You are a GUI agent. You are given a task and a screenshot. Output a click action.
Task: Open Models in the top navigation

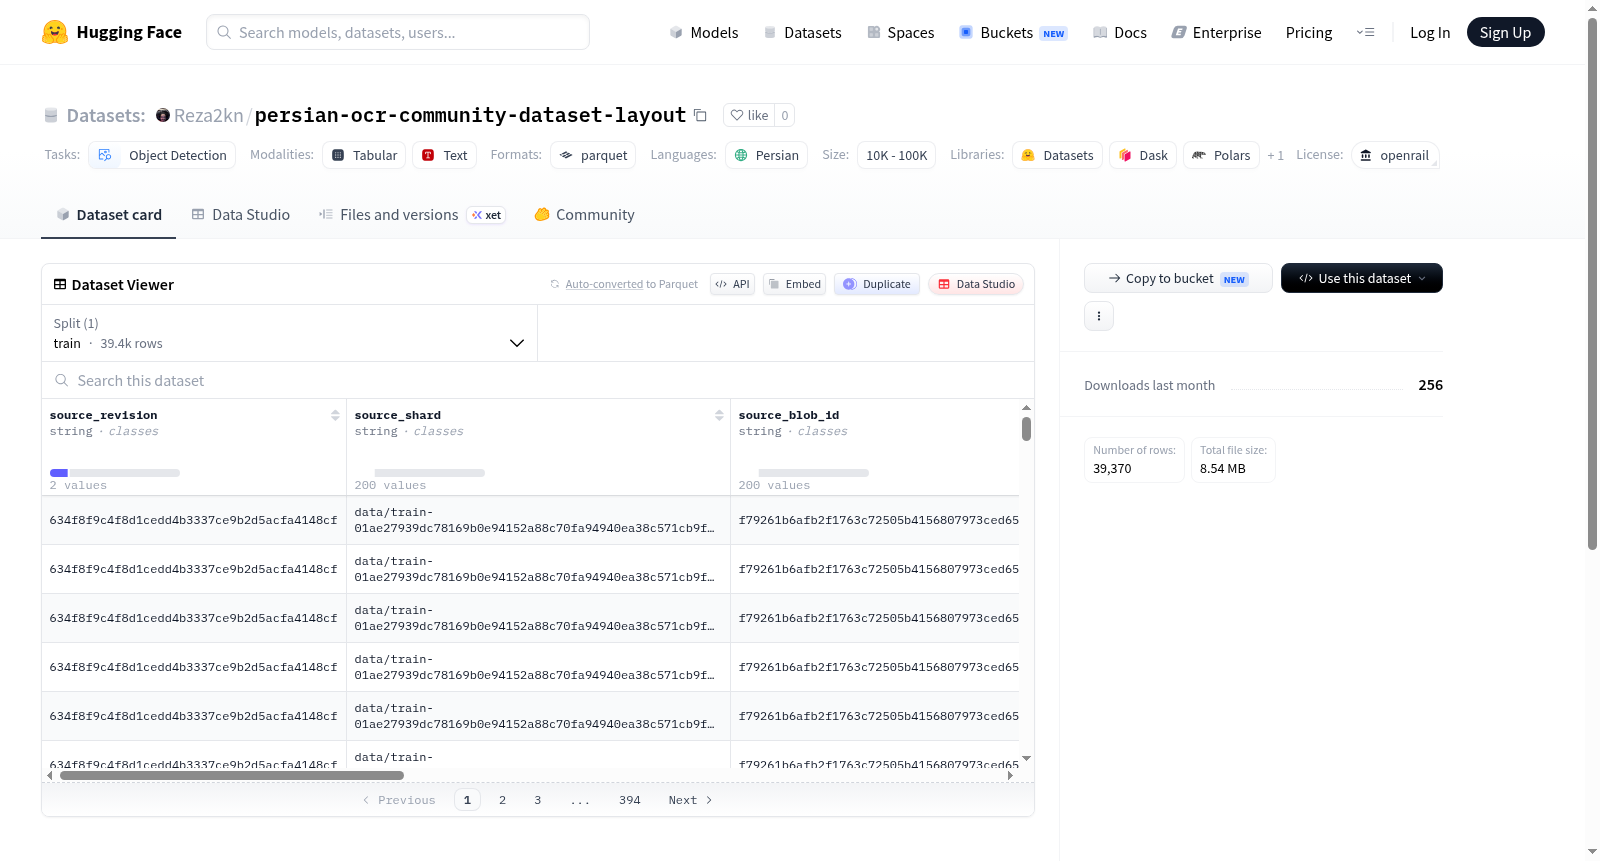coord(703,32)
